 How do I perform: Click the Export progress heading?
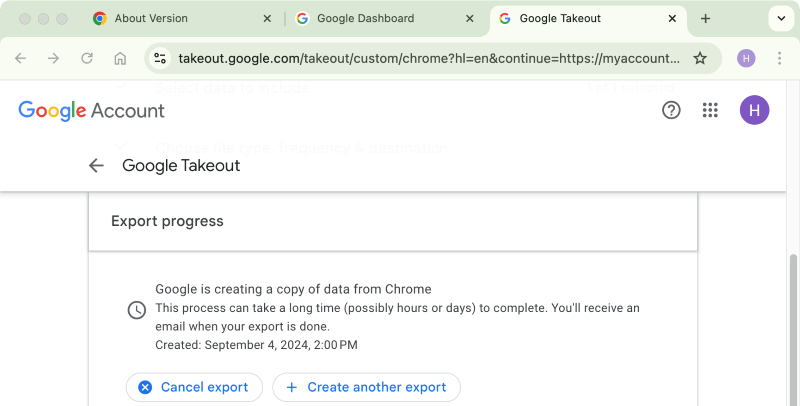pyautogui.click(x=167, y=221)
